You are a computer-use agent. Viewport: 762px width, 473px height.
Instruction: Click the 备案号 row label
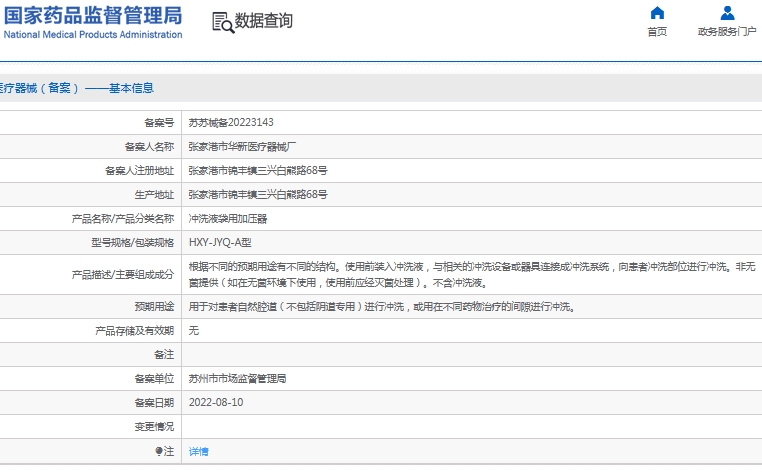pyautogui.click(x=159, y=123)
